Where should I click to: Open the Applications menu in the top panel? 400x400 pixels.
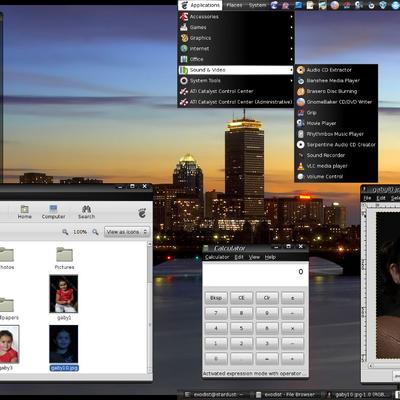pyautogui.click(x=200, y=5)
